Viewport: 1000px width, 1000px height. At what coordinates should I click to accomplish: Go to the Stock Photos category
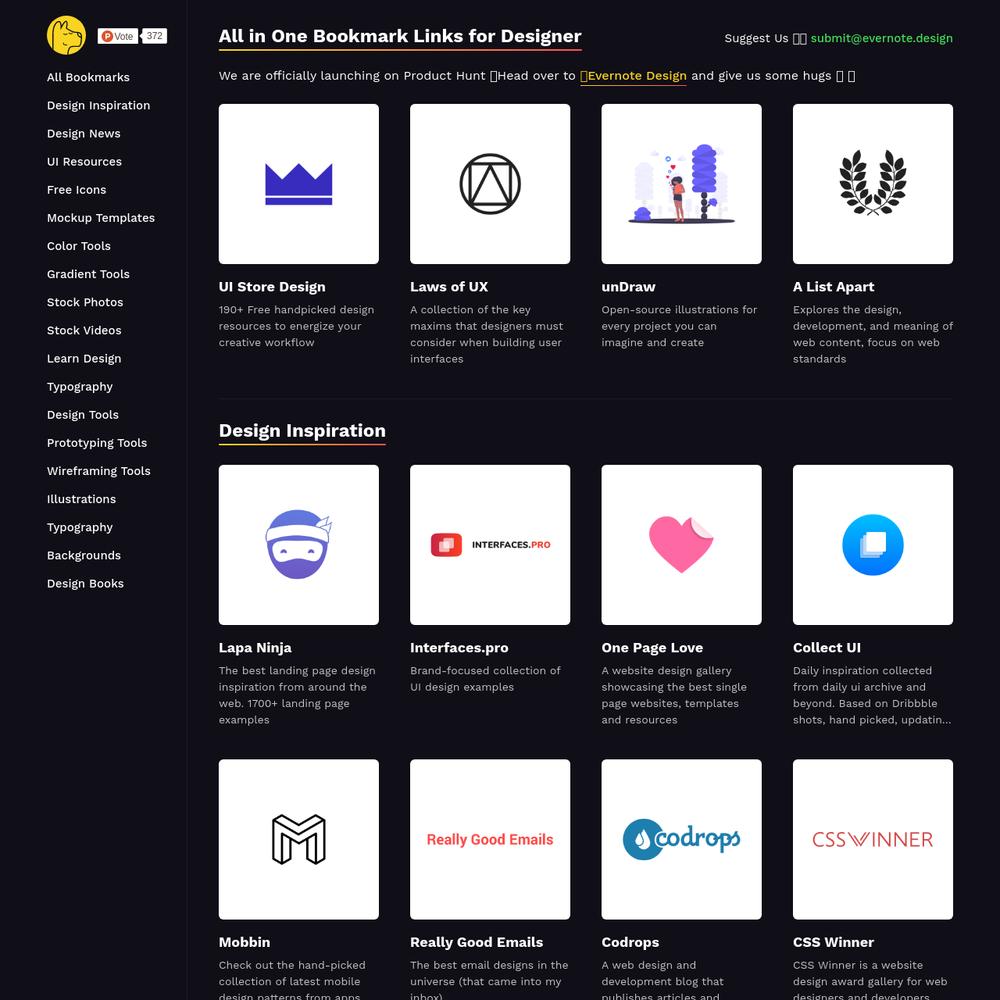(85, 302)
